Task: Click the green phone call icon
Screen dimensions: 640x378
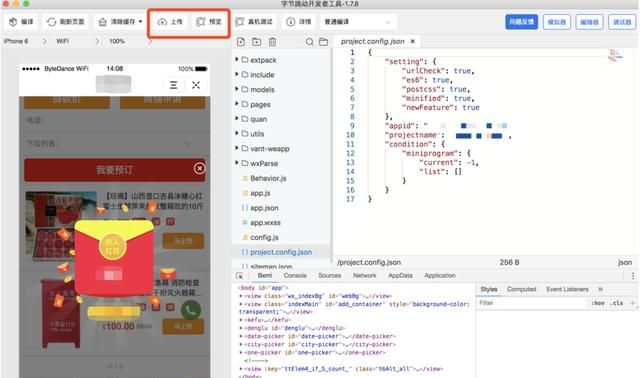Action: coord(191,310)
